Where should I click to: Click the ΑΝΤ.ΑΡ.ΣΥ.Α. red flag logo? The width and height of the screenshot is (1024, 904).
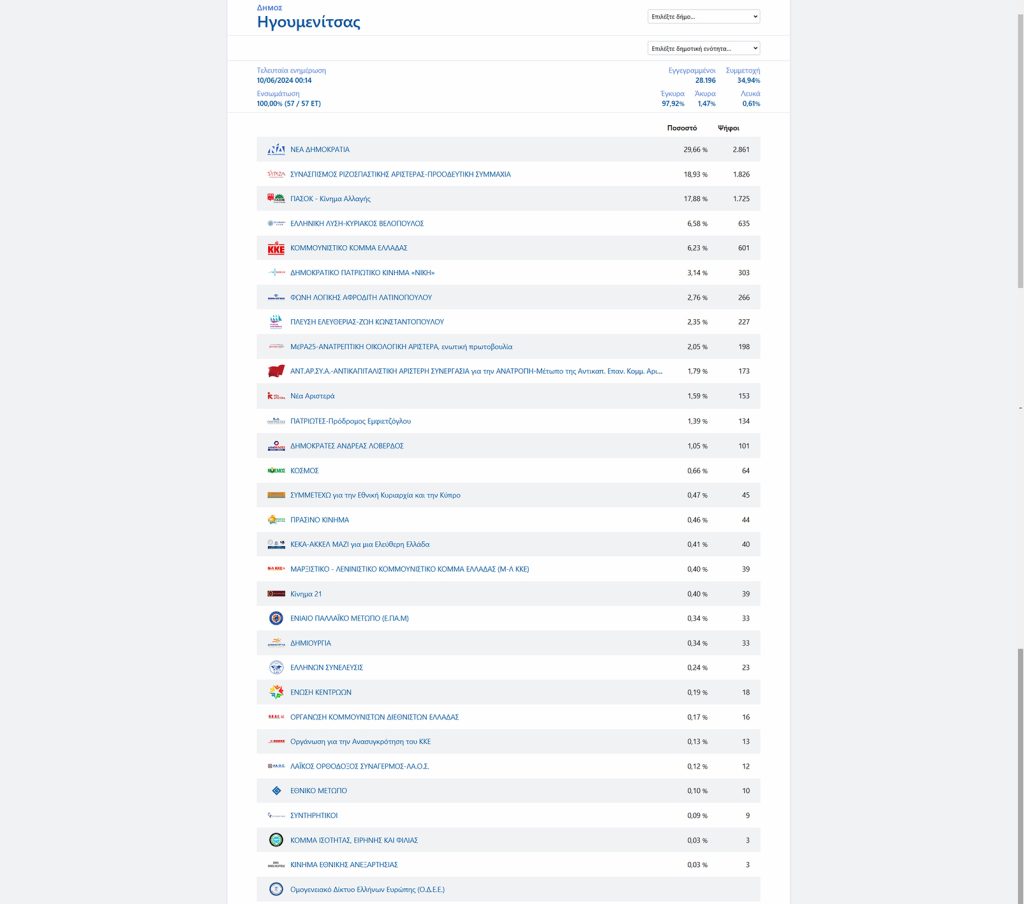tap(276, 371)
